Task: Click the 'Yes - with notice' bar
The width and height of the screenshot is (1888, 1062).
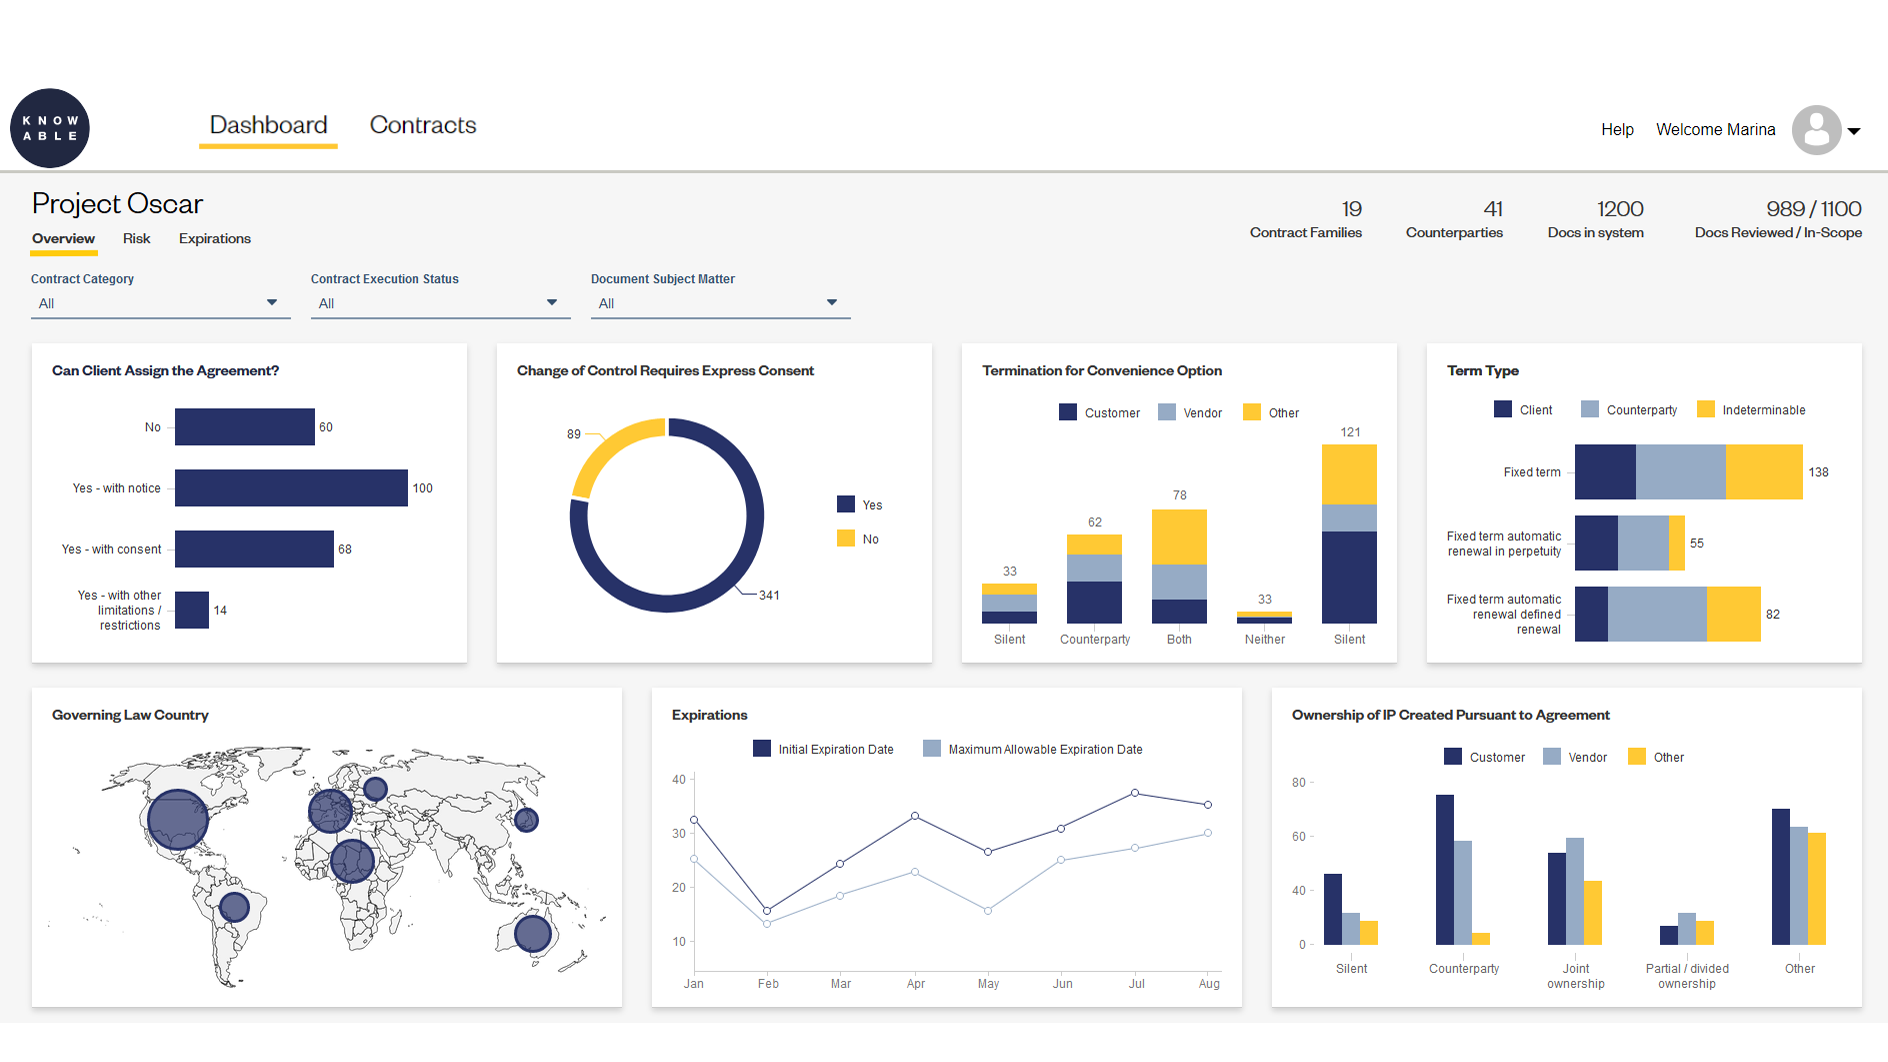Action: pos(291,488)
